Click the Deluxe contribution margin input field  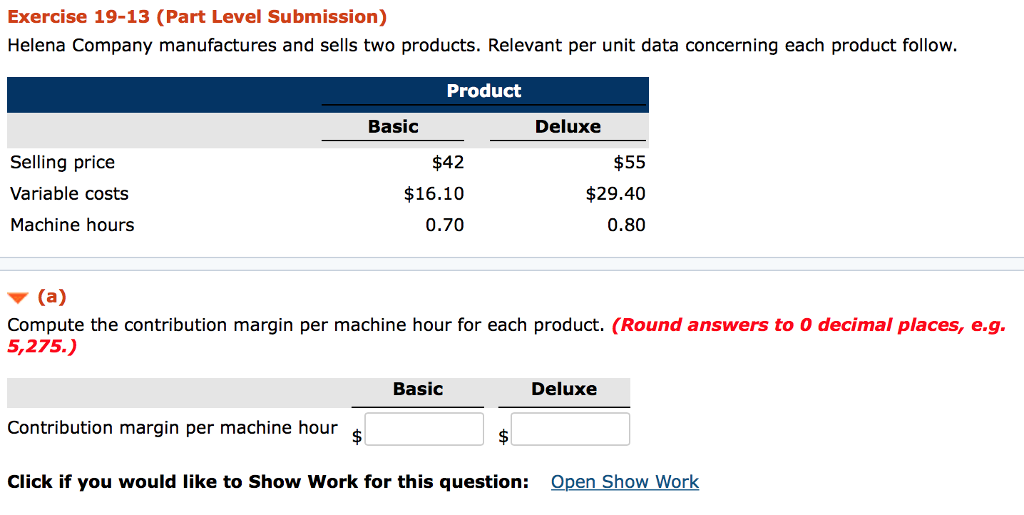click(x=570, y=429)
